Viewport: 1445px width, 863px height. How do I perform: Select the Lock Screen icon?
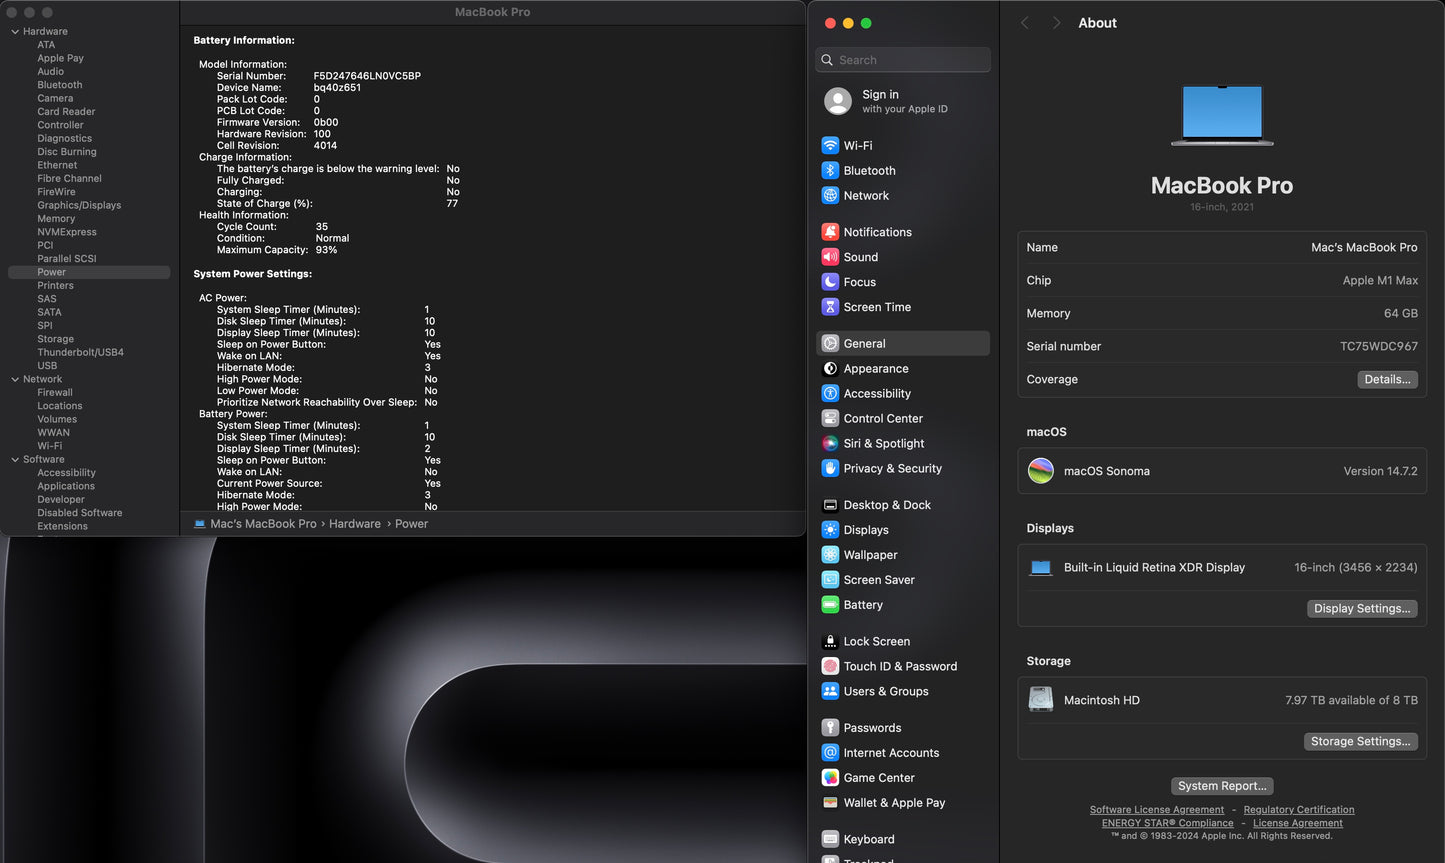click(830, 641)
